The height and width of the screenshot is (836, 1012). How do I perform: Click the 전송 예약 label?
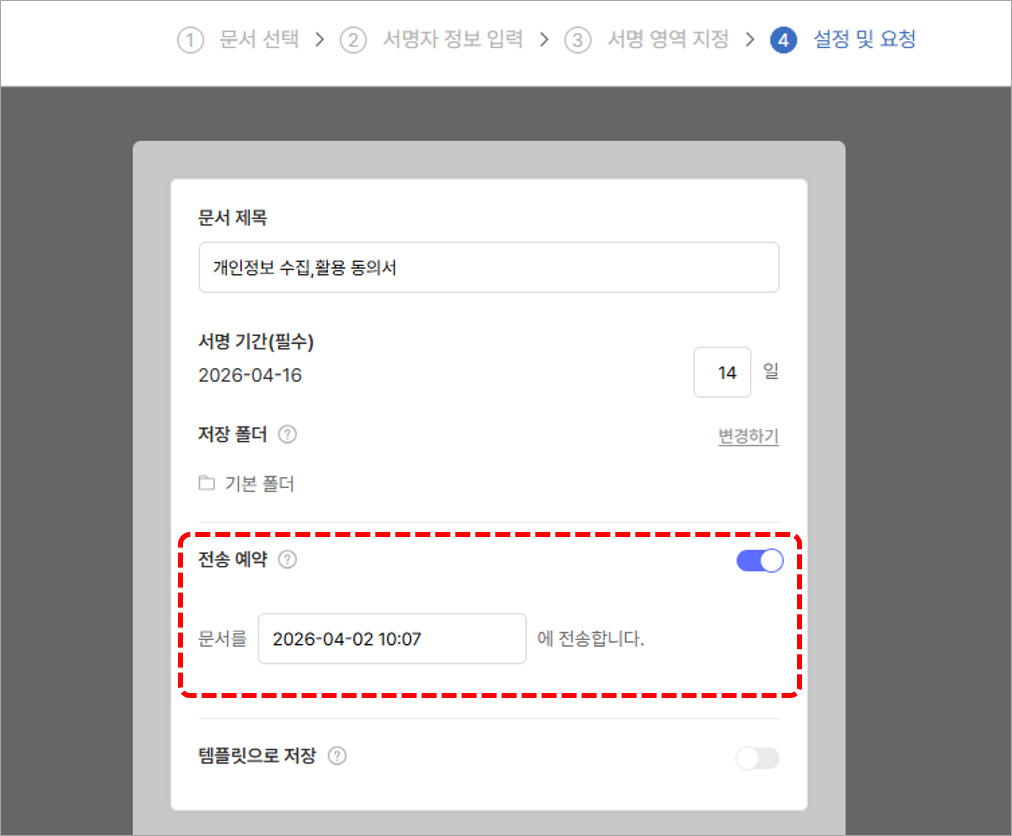pos(232,559)
